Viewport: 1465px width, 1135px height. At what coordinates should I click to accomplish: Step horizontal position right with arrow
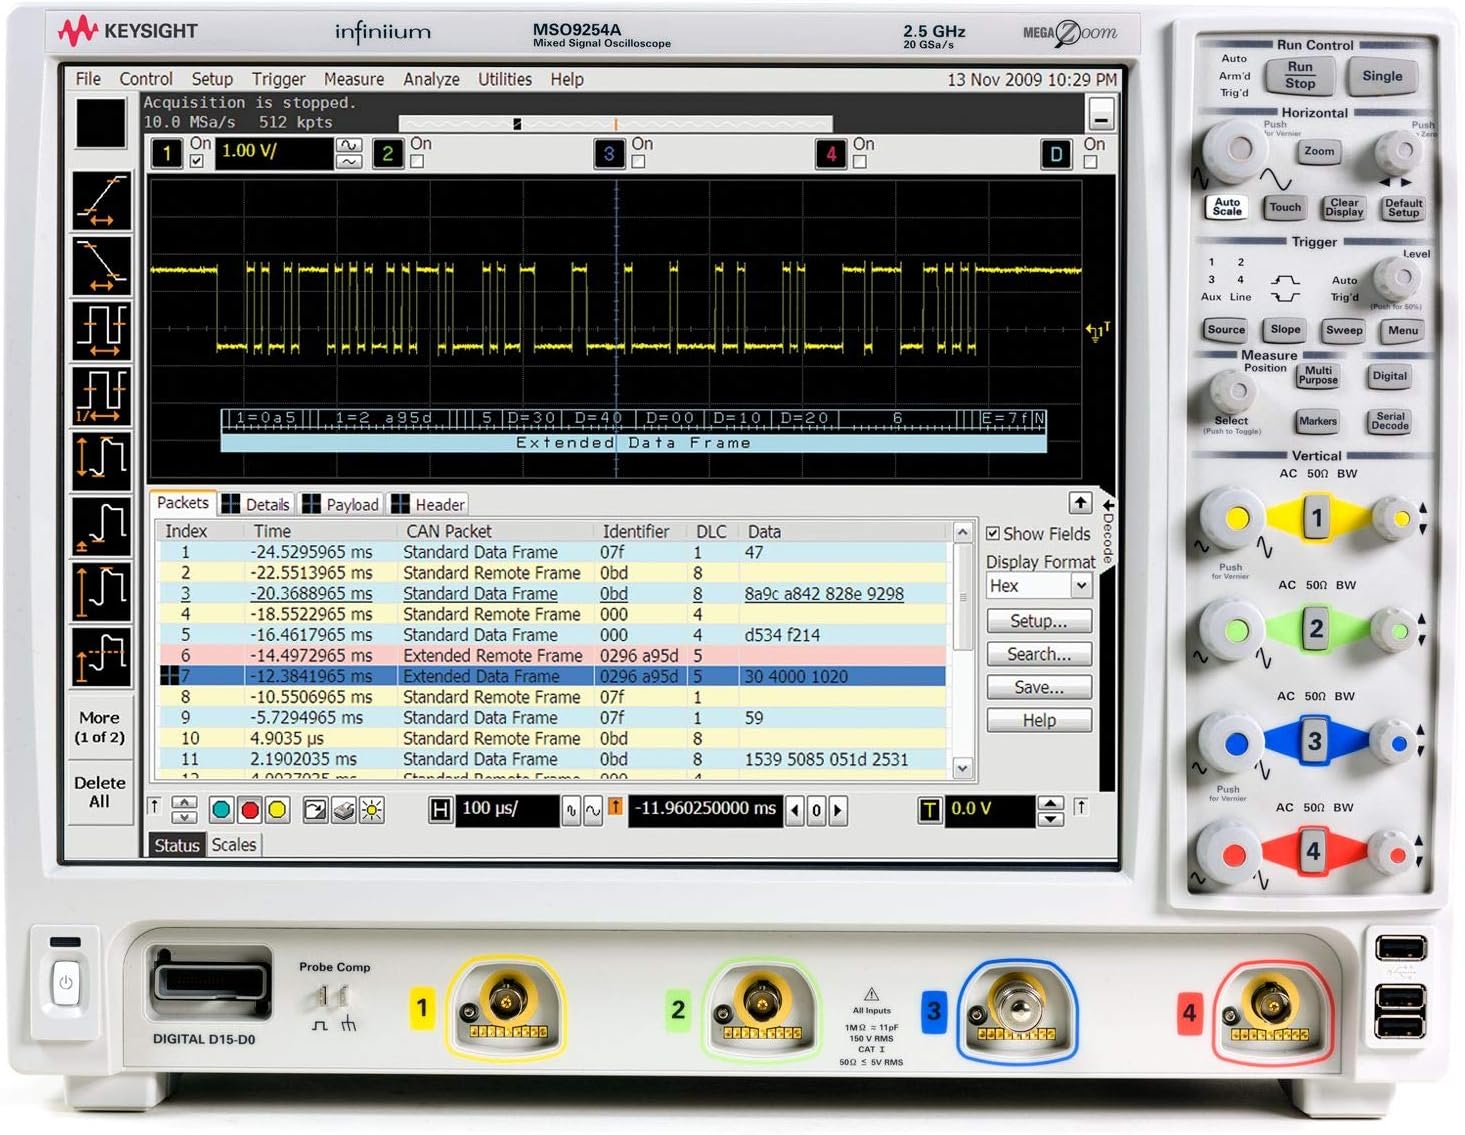[x=838, y=810]
